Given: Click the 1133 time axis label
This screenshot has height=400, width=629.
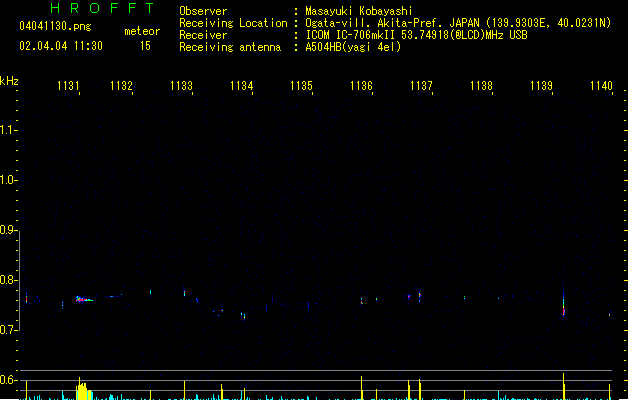Looking at the screenshot, I should [181, 86].
